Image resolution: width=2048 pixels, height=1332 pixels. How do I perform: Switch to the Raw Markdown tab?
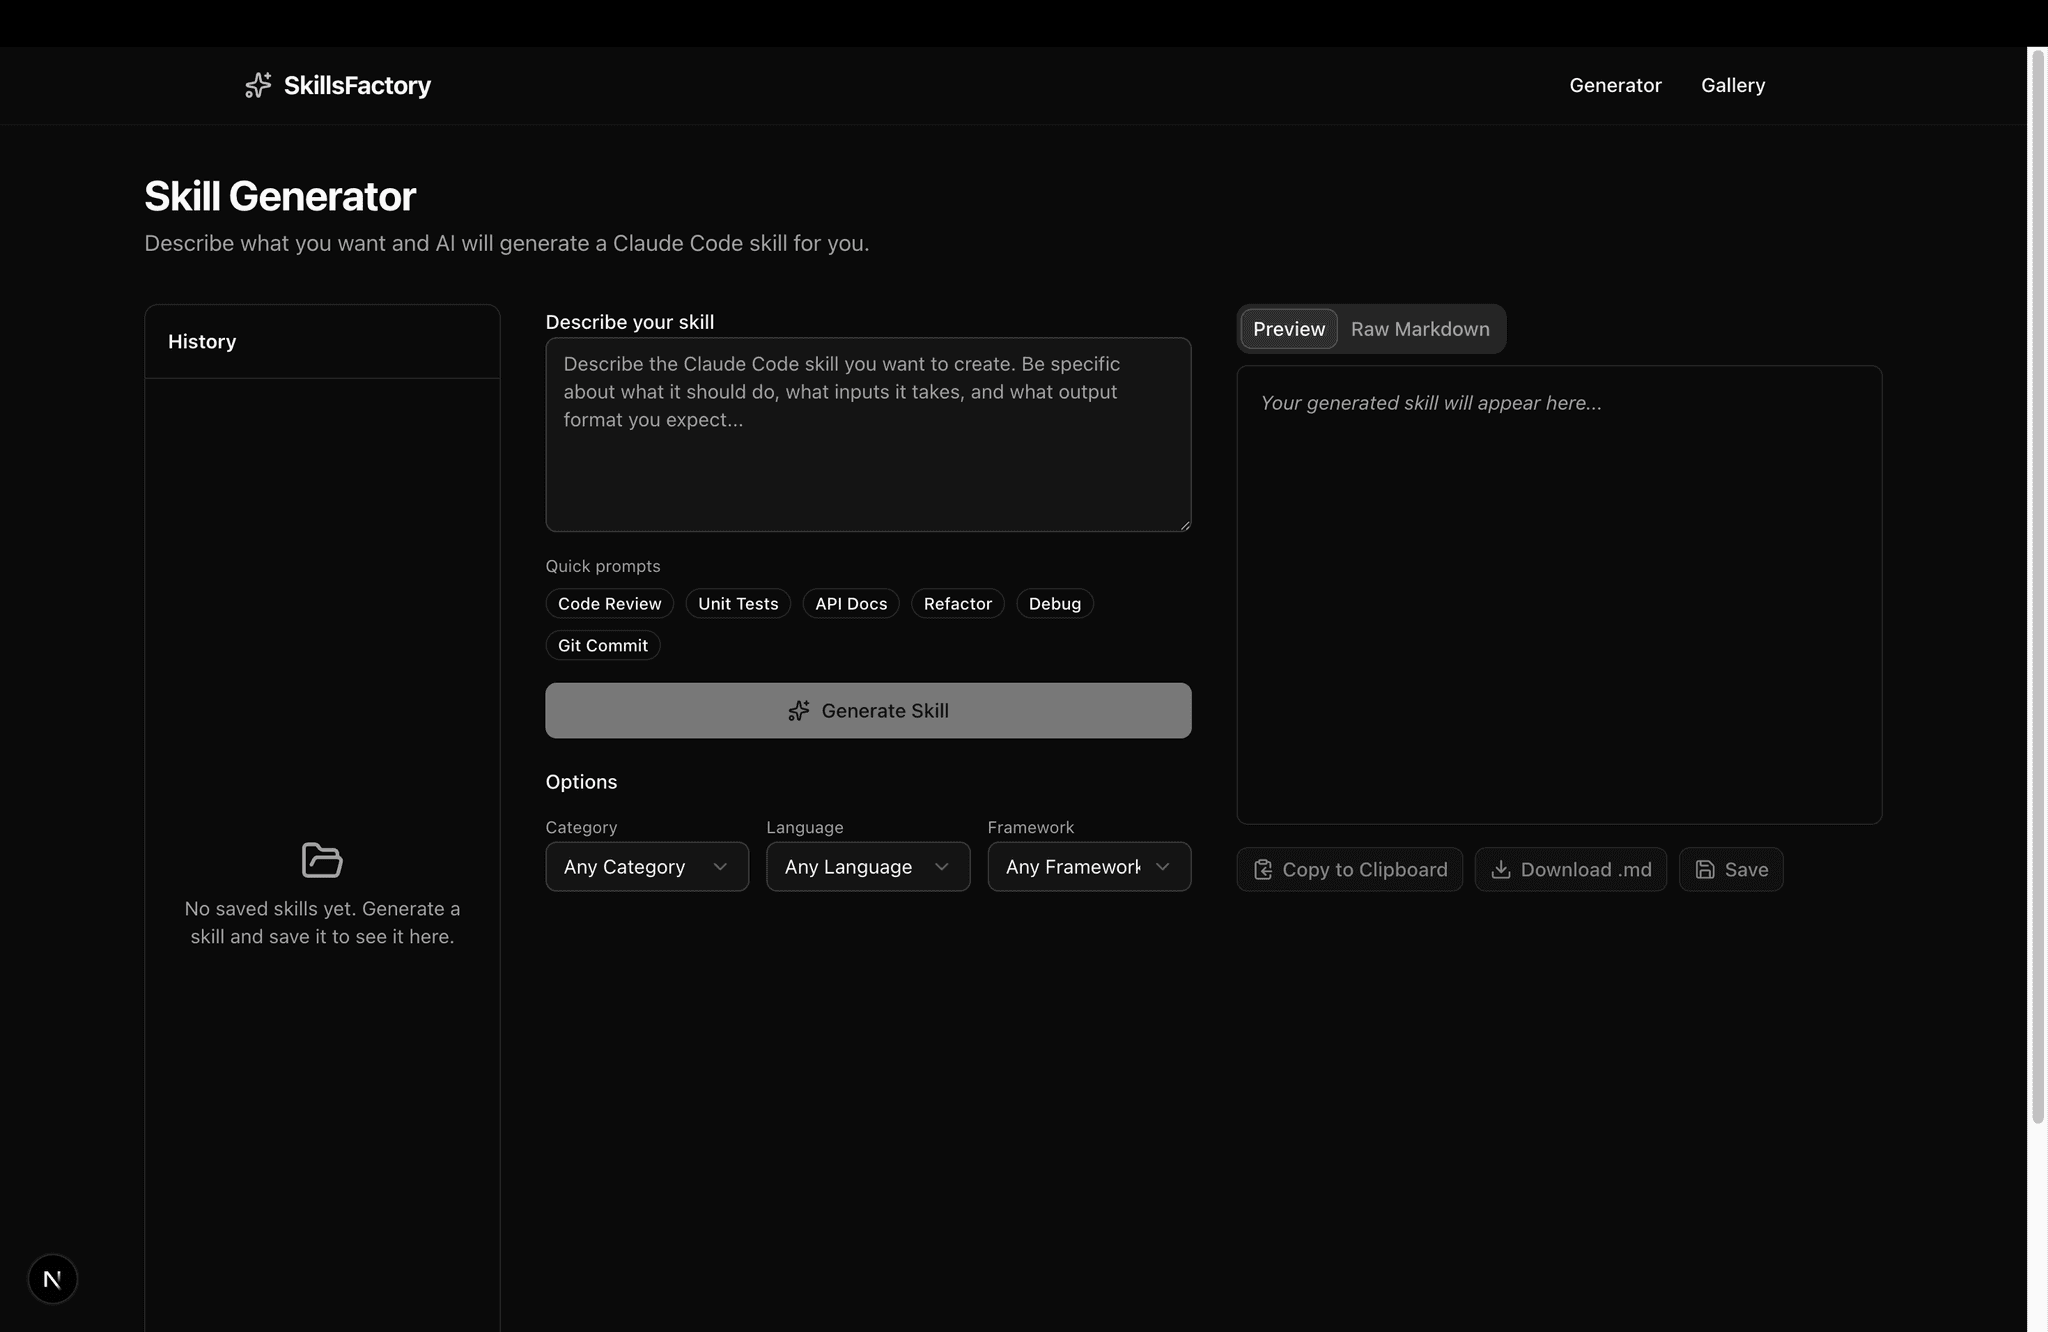tap(1420, 329)
